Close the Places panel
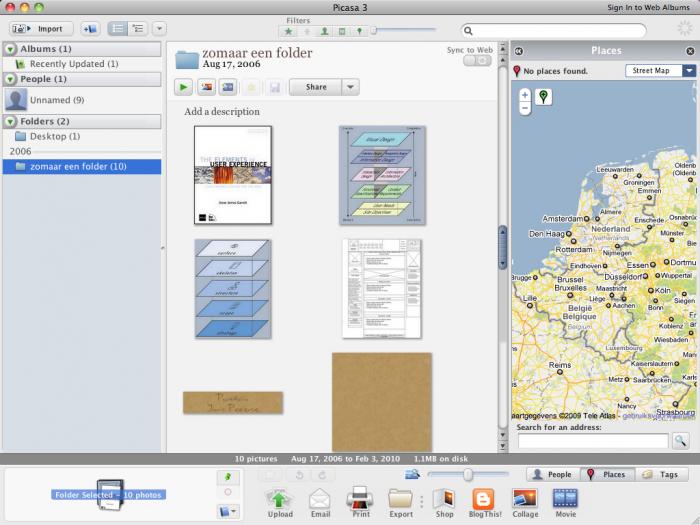700x525 pixels. pos(690,51)
